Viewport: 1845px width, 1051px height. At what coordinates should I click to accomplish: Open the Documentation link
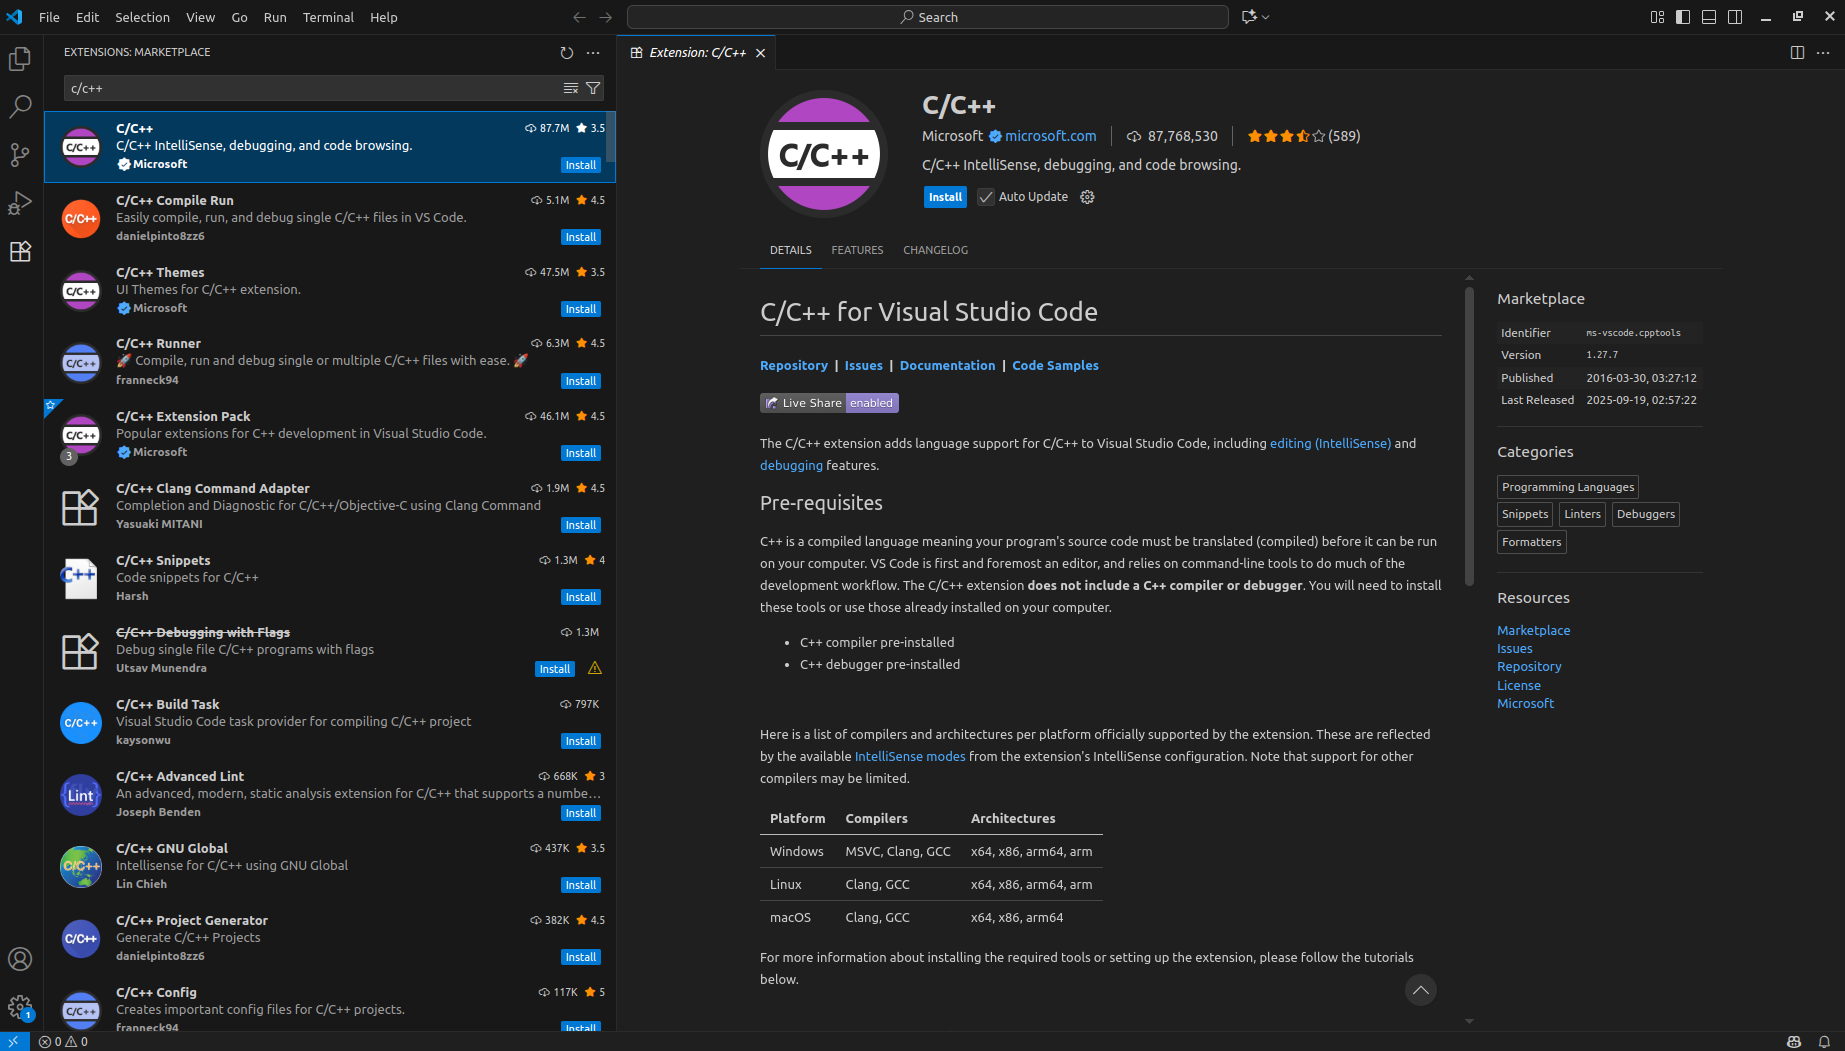(947, 365)
